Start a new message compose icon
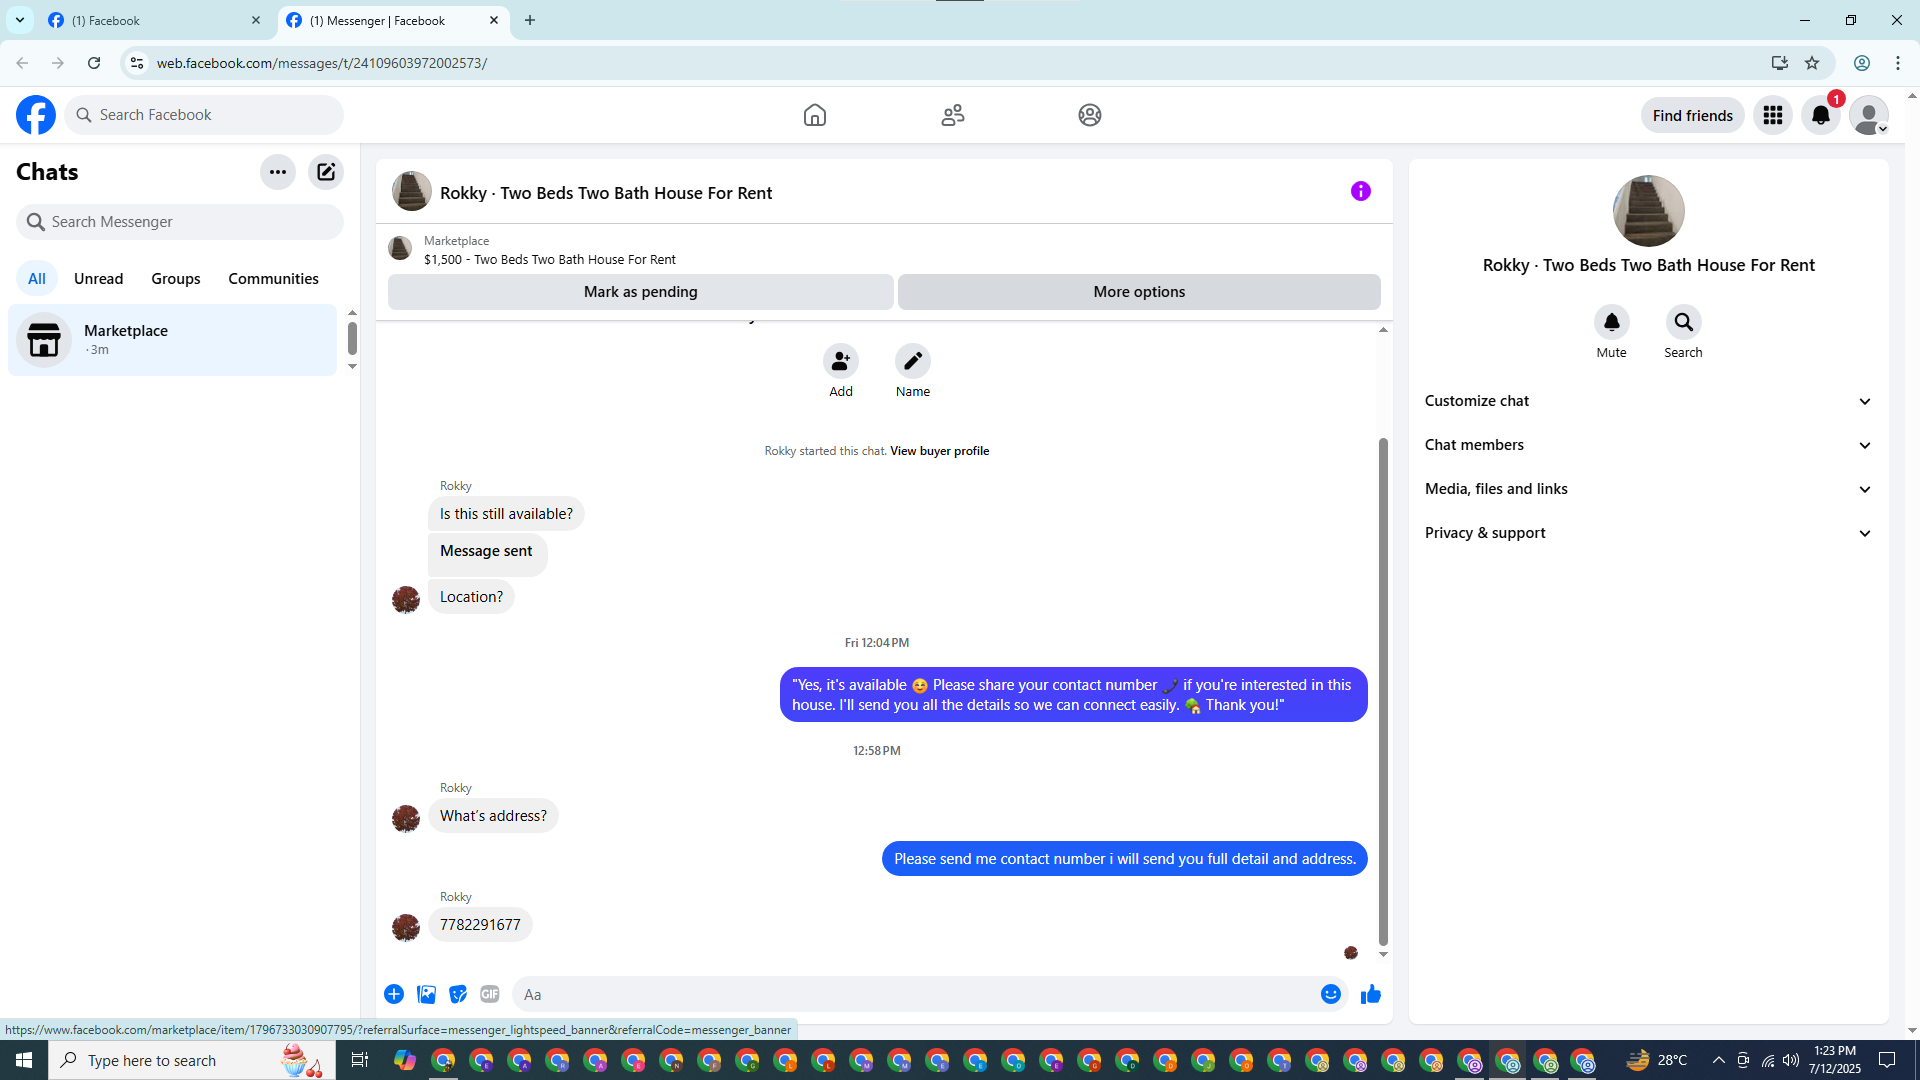 [326, 172]
